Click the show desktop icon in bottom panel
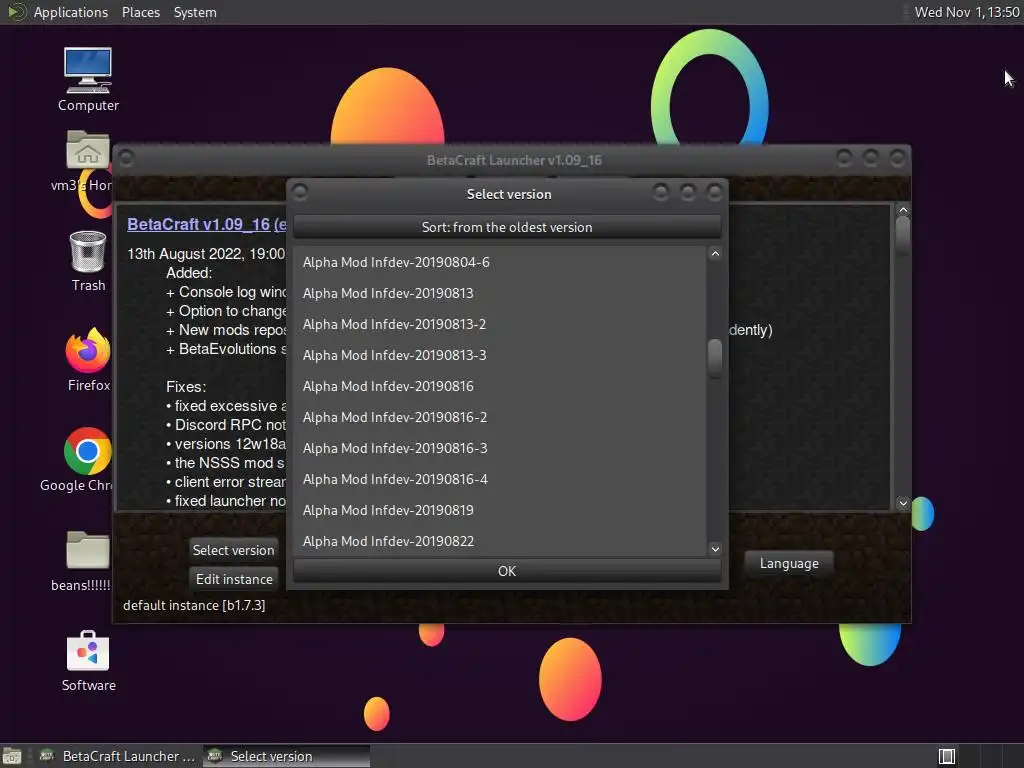 [x=12, y=756]
